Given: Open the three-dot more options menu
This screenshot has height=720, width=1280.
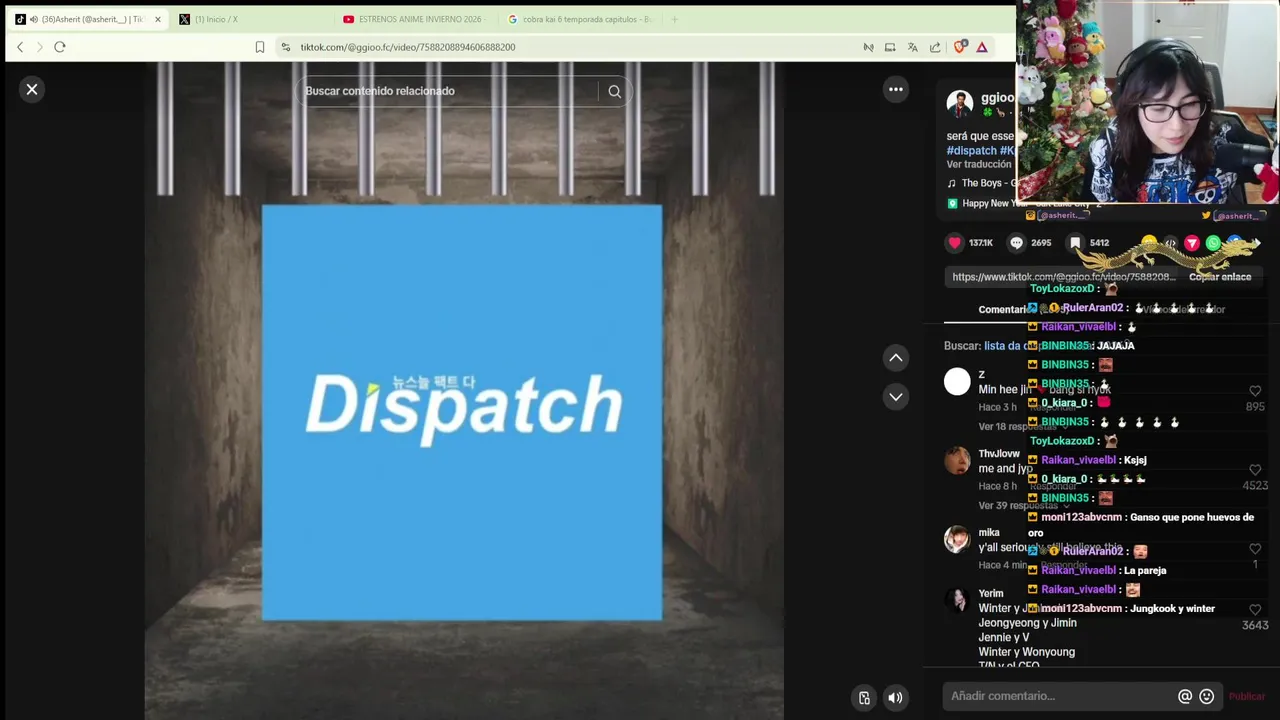Looking at the screenshot, I should coord(896,90).
